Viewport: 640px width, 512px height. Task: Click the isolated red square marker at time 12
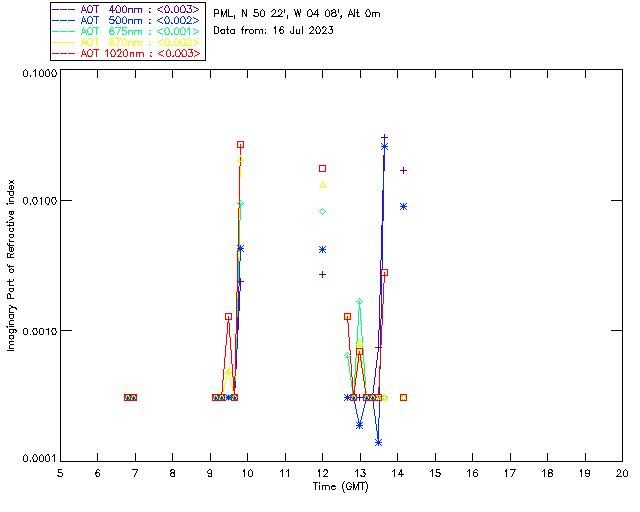322,168
